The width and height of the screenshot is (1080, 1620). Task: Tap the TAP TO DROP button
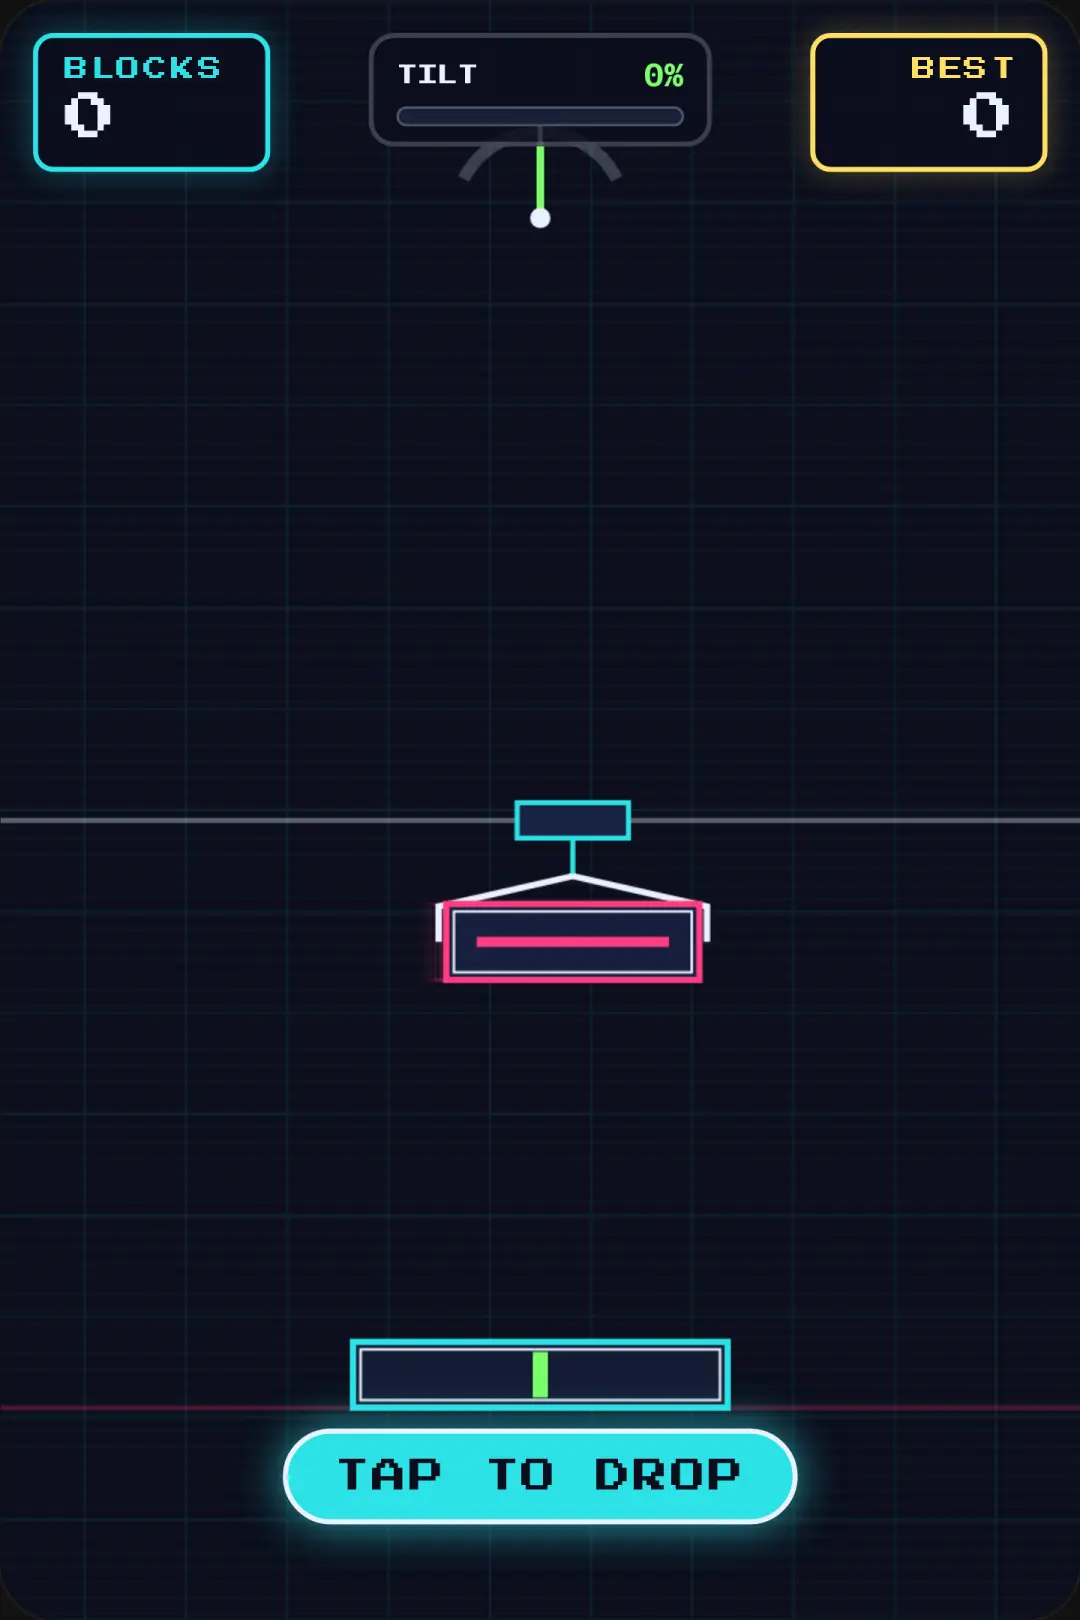[x=540, y=1476]
